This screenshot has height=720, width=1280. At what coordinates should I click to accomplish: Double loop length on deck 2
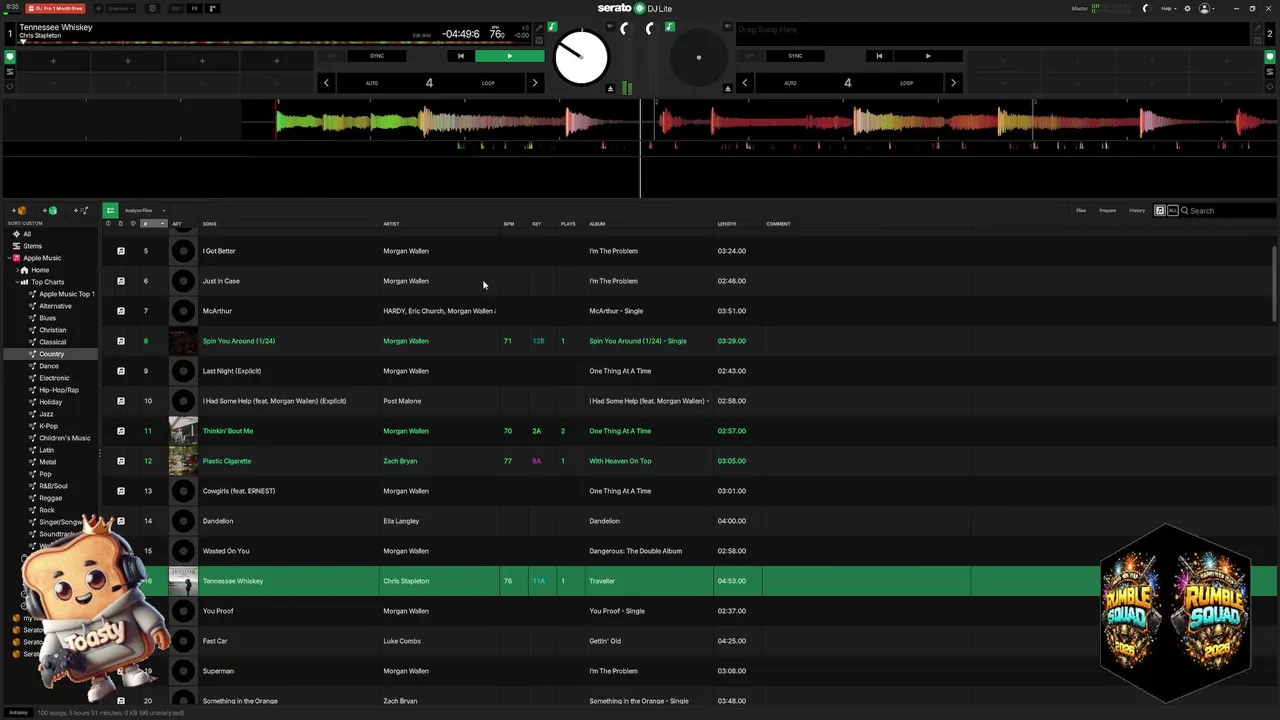coord(953,83)
